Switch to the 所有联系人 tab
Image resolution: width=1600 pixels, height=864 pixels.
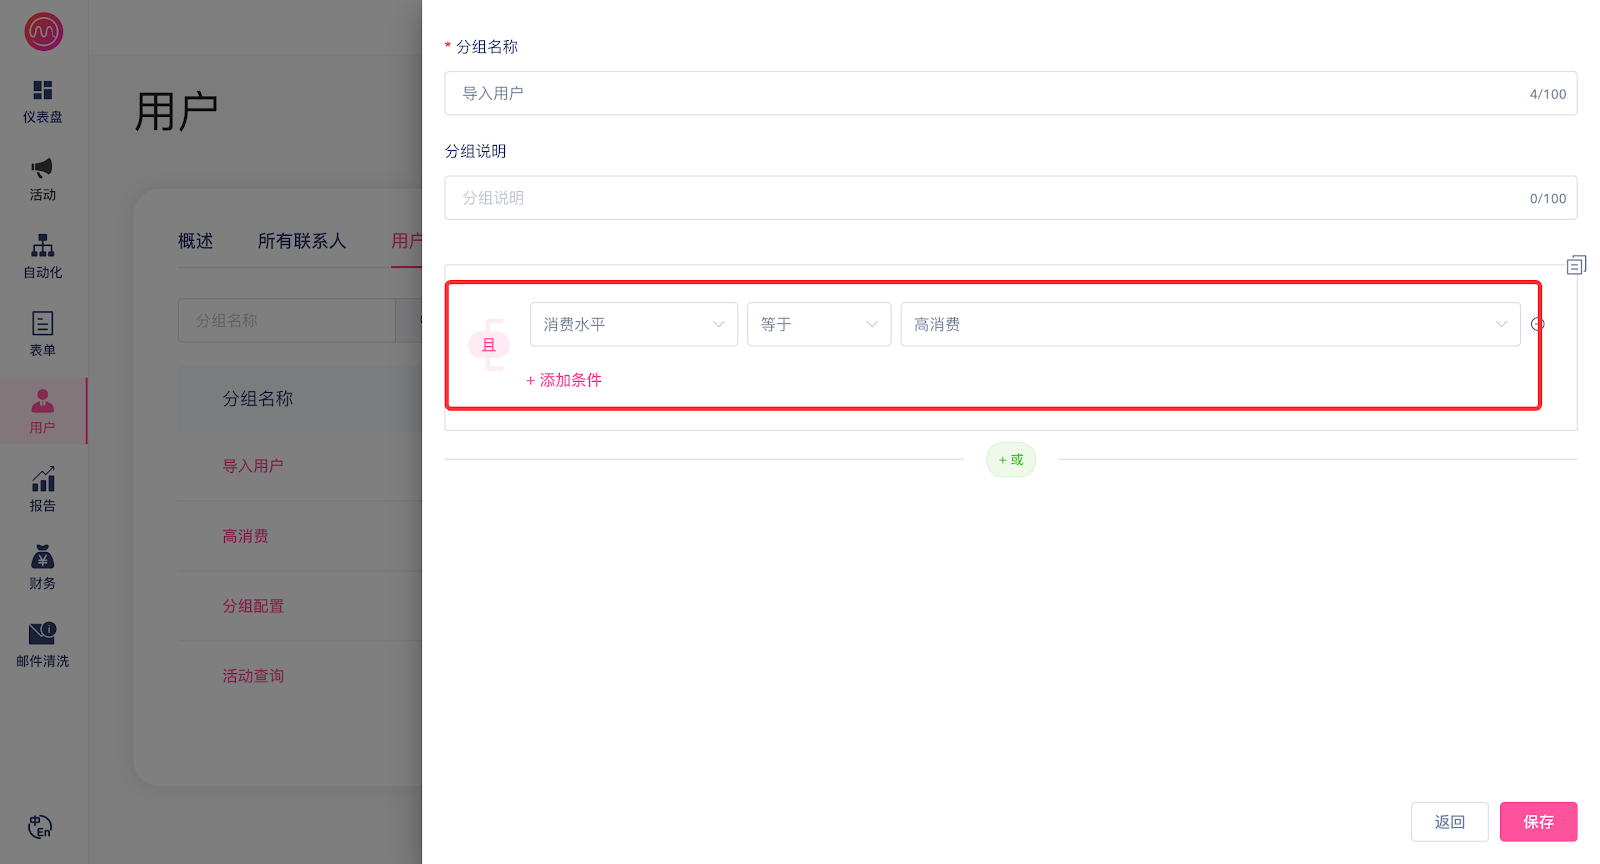point(301,241)
